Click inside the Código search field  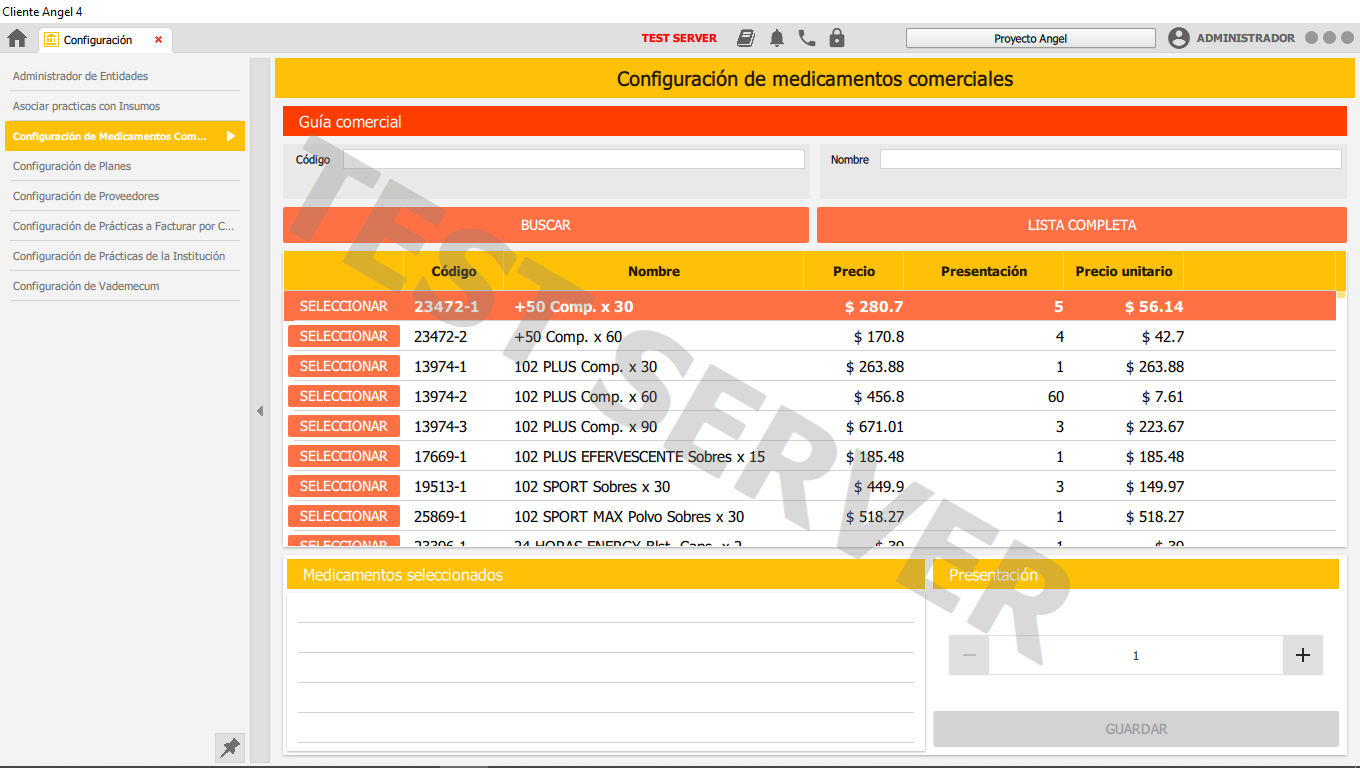point(571,158)
